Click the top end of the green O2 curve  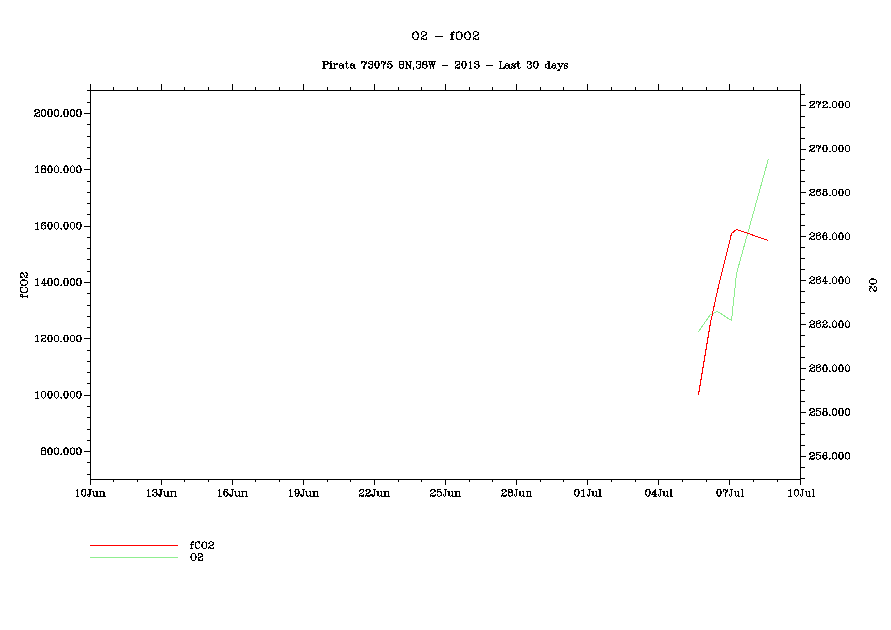point(767,160)
